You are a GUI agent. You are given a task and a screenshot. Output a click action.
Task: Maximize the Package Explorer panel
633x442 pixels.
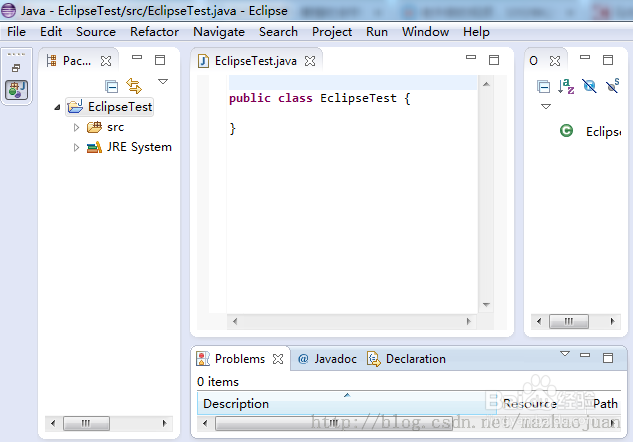coord(160,60)
